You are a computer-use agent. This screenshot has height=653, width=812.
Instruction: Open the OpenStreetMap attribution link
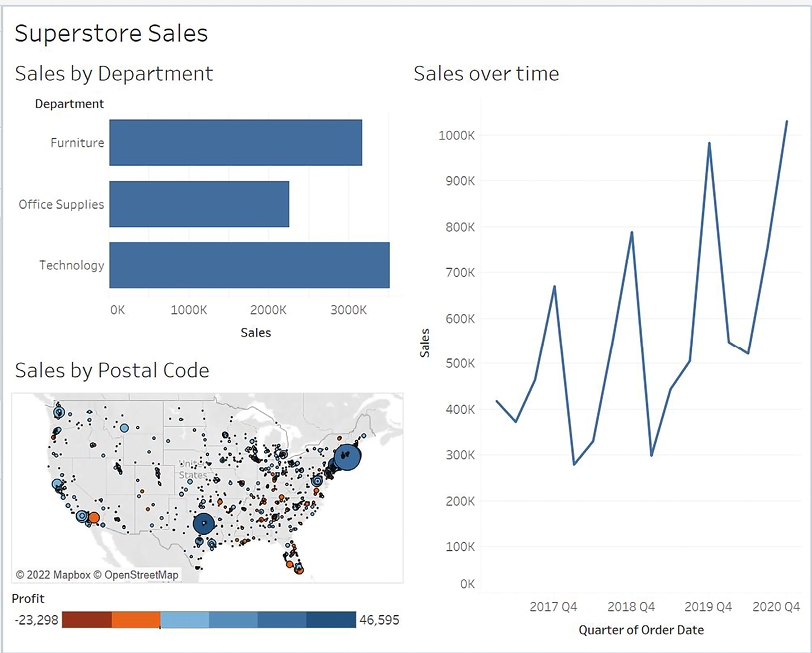(x=136, y=575)
